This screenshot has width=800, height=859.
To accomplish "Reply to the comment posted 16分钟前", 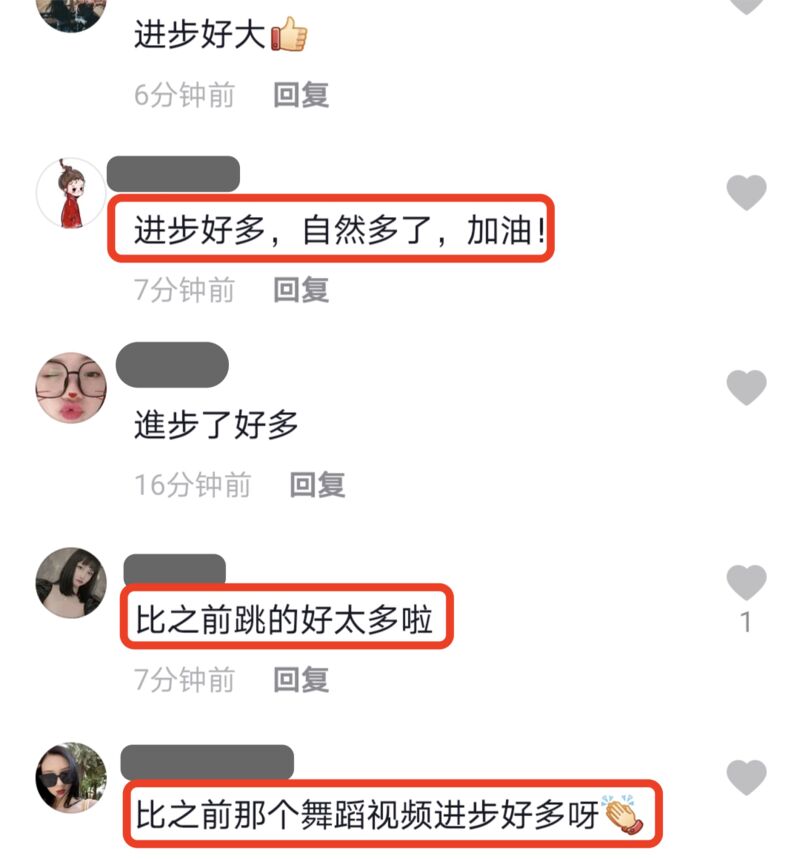I will coord(317,485).
